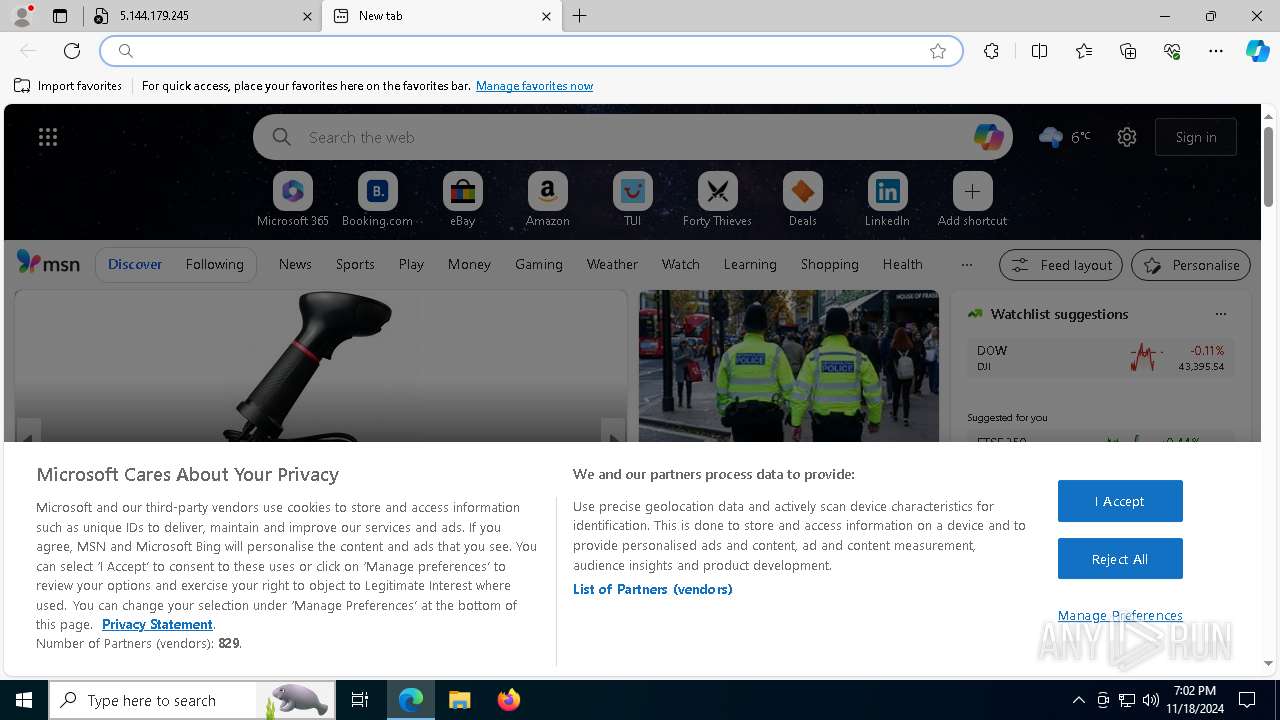Select the Following feed tab
Viewport: 1280px width, 720px height.
tap(214, 264)
